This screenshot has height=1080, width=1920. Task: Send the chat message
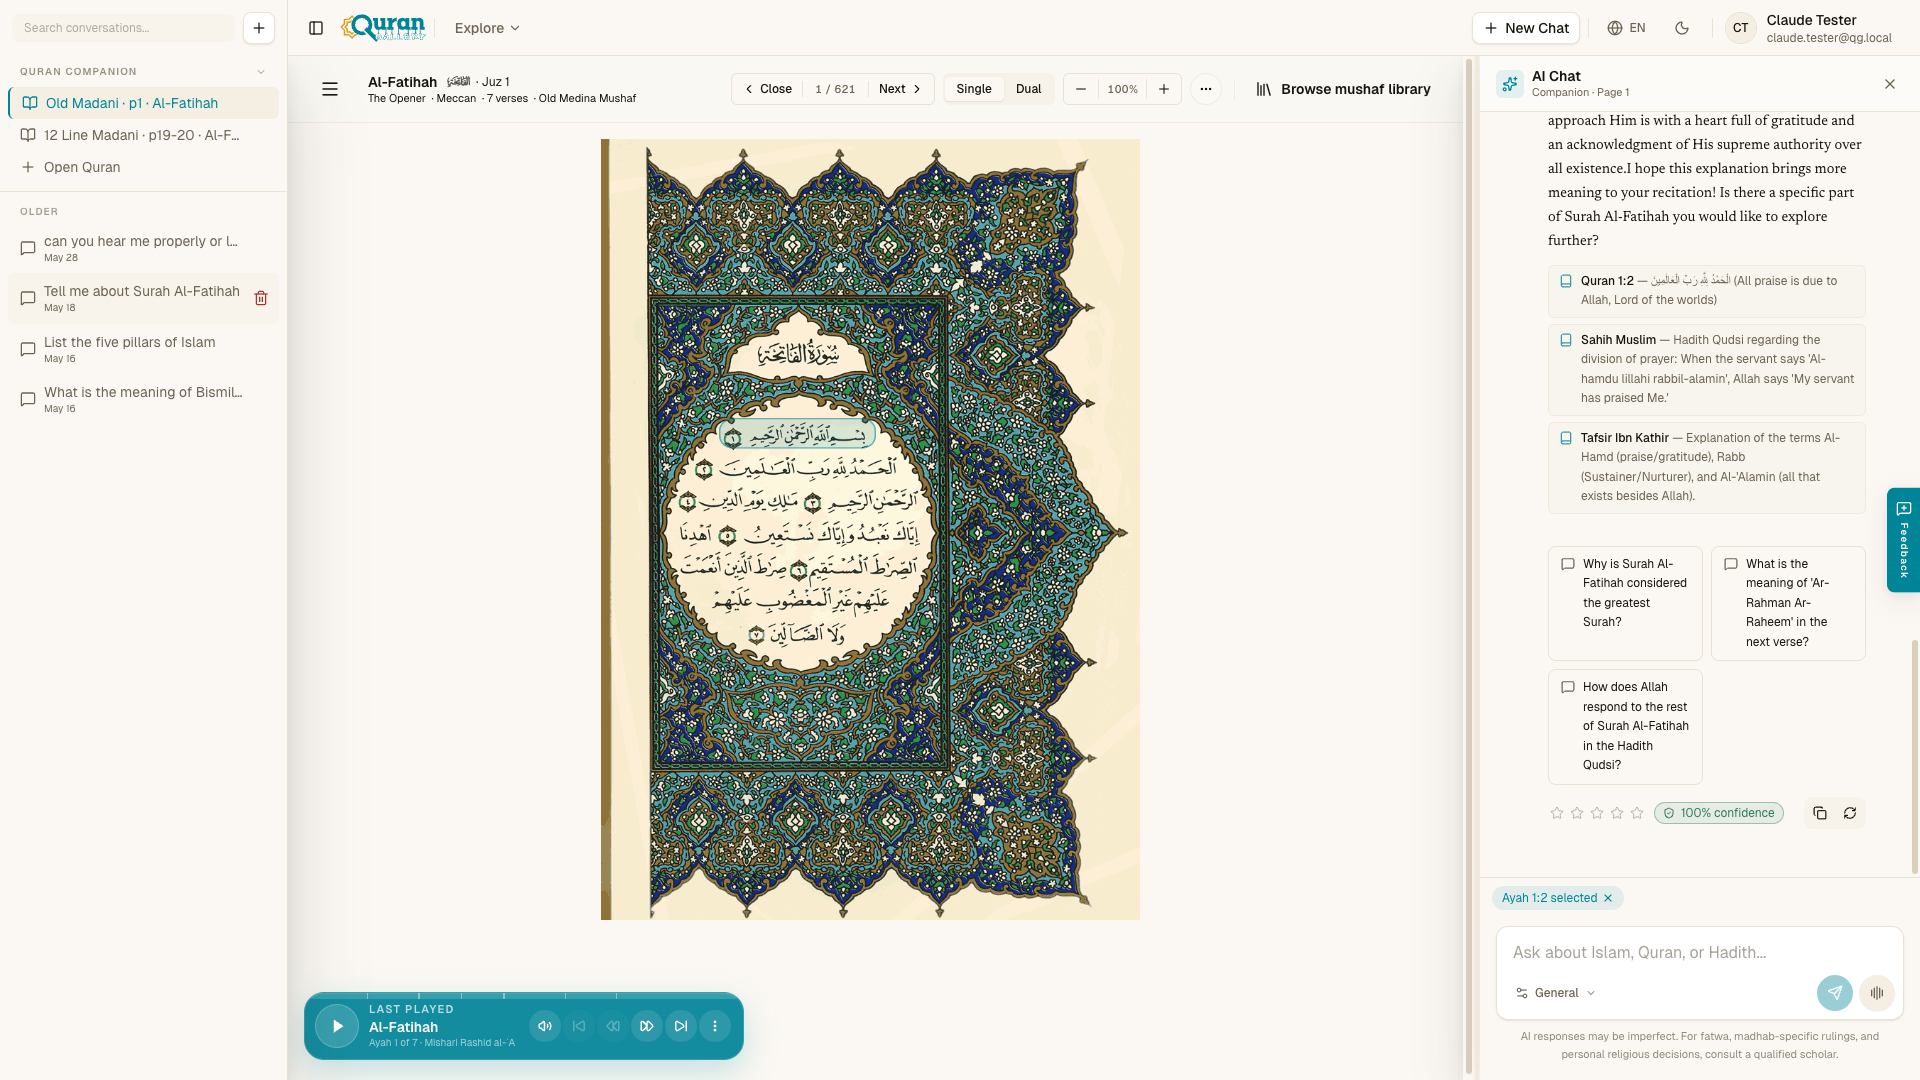(x=1835, y=993)
